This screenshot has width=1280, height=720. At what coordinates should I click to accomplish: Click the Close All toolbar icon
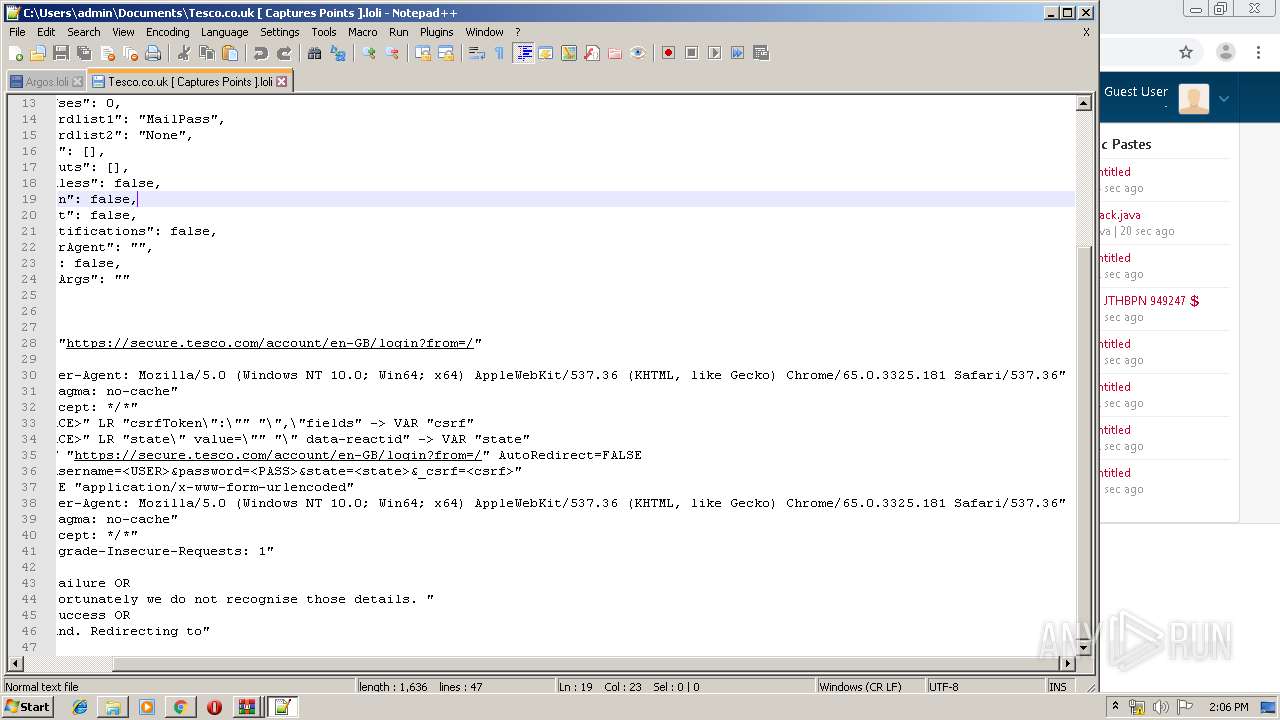pos(130,53)
